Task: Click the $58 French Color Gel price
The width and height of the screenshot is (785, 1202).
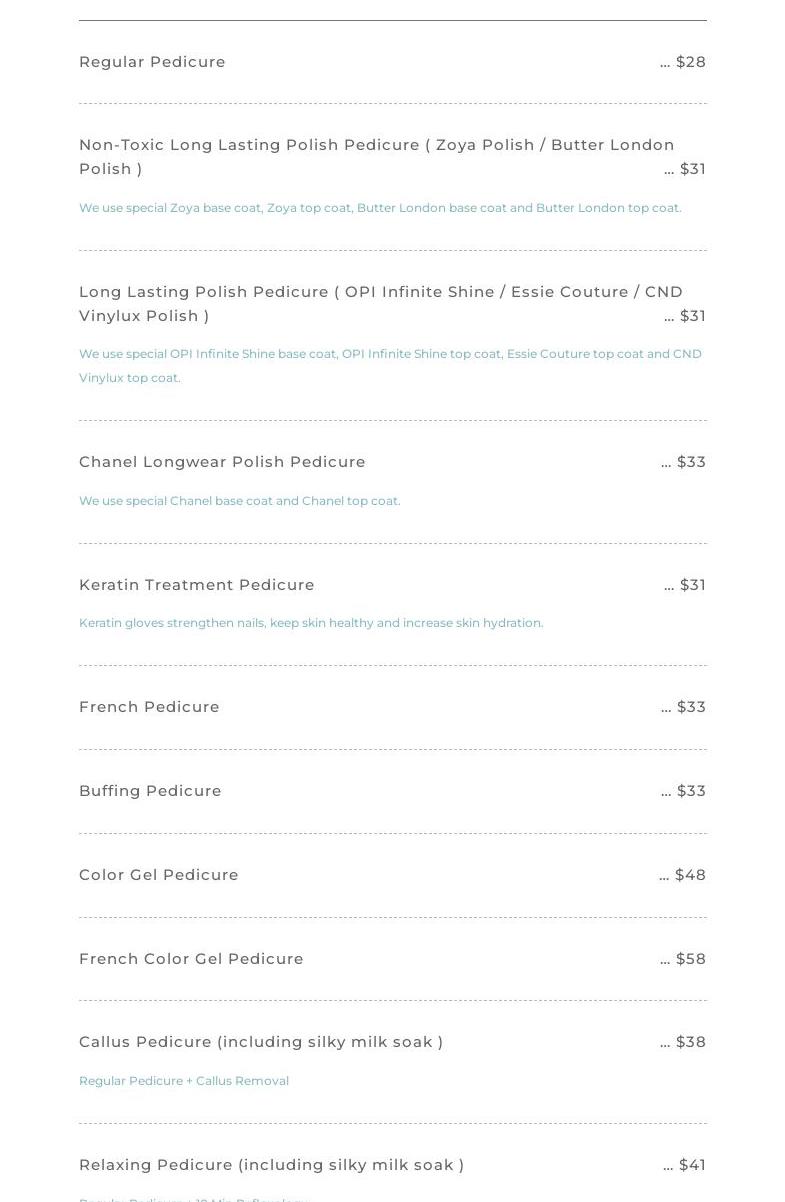Action: pyautogui.click(x=684, y=959)
